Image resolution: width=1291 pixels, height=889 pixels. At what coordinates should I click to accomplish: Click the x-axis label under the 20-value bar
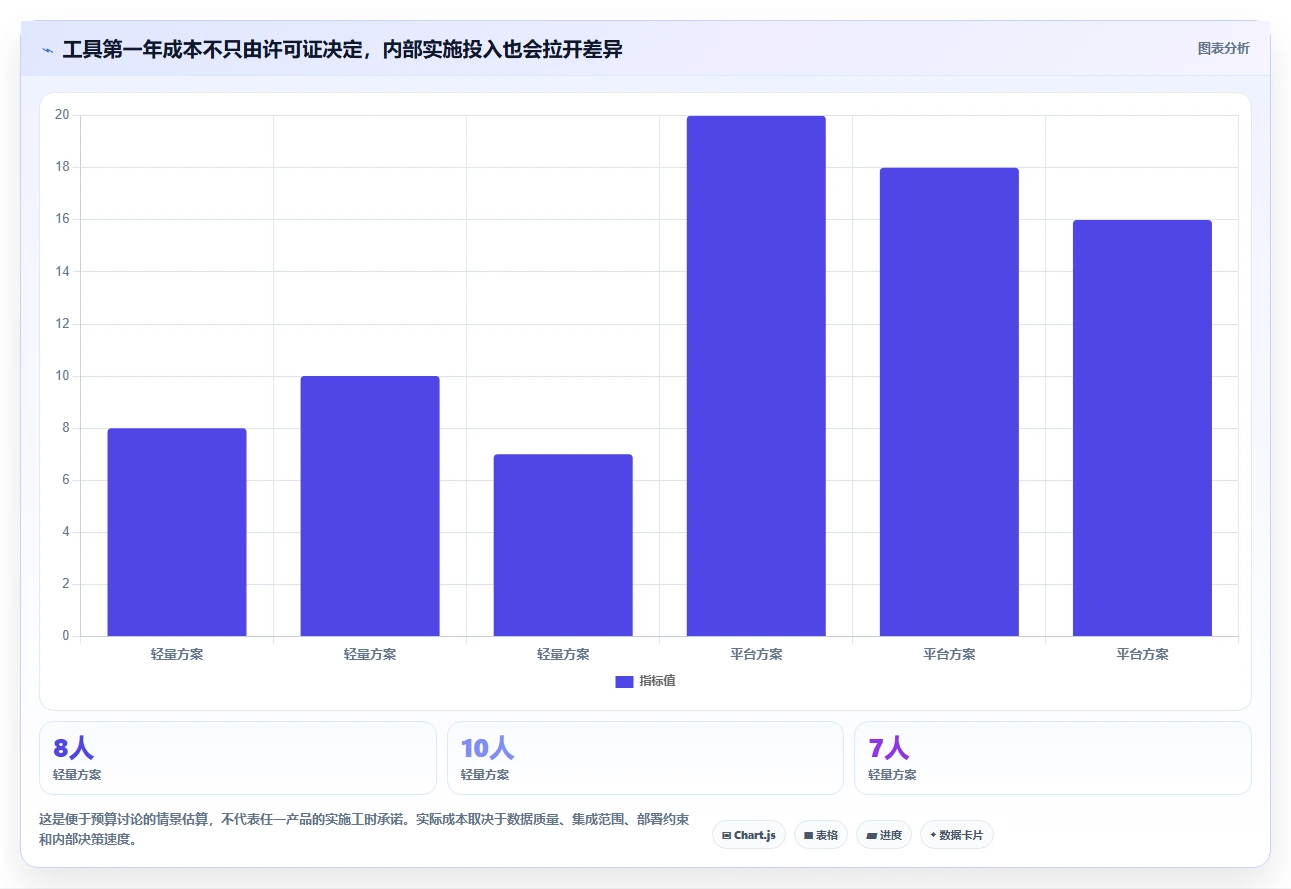[756, 655]
